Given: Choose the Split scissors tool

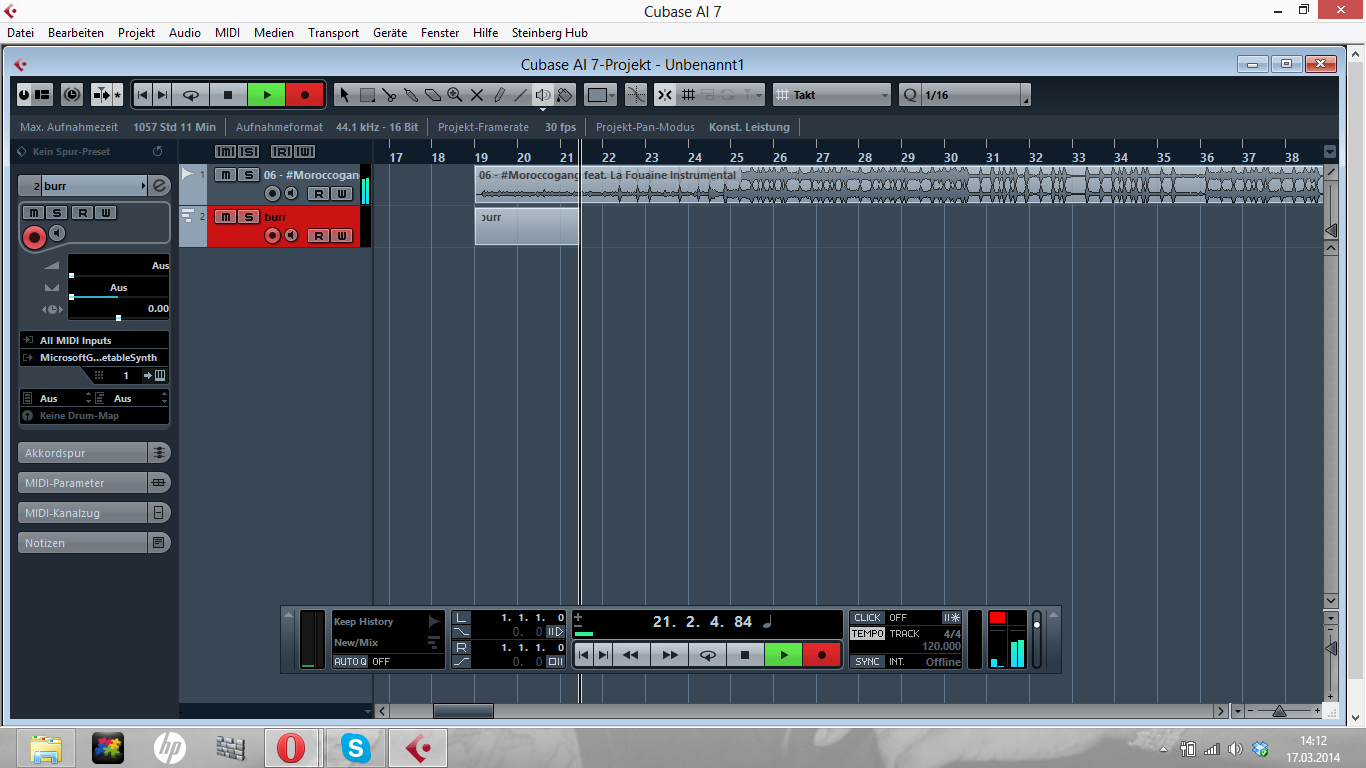Looking at the screenshot, I should pos(389,95).
